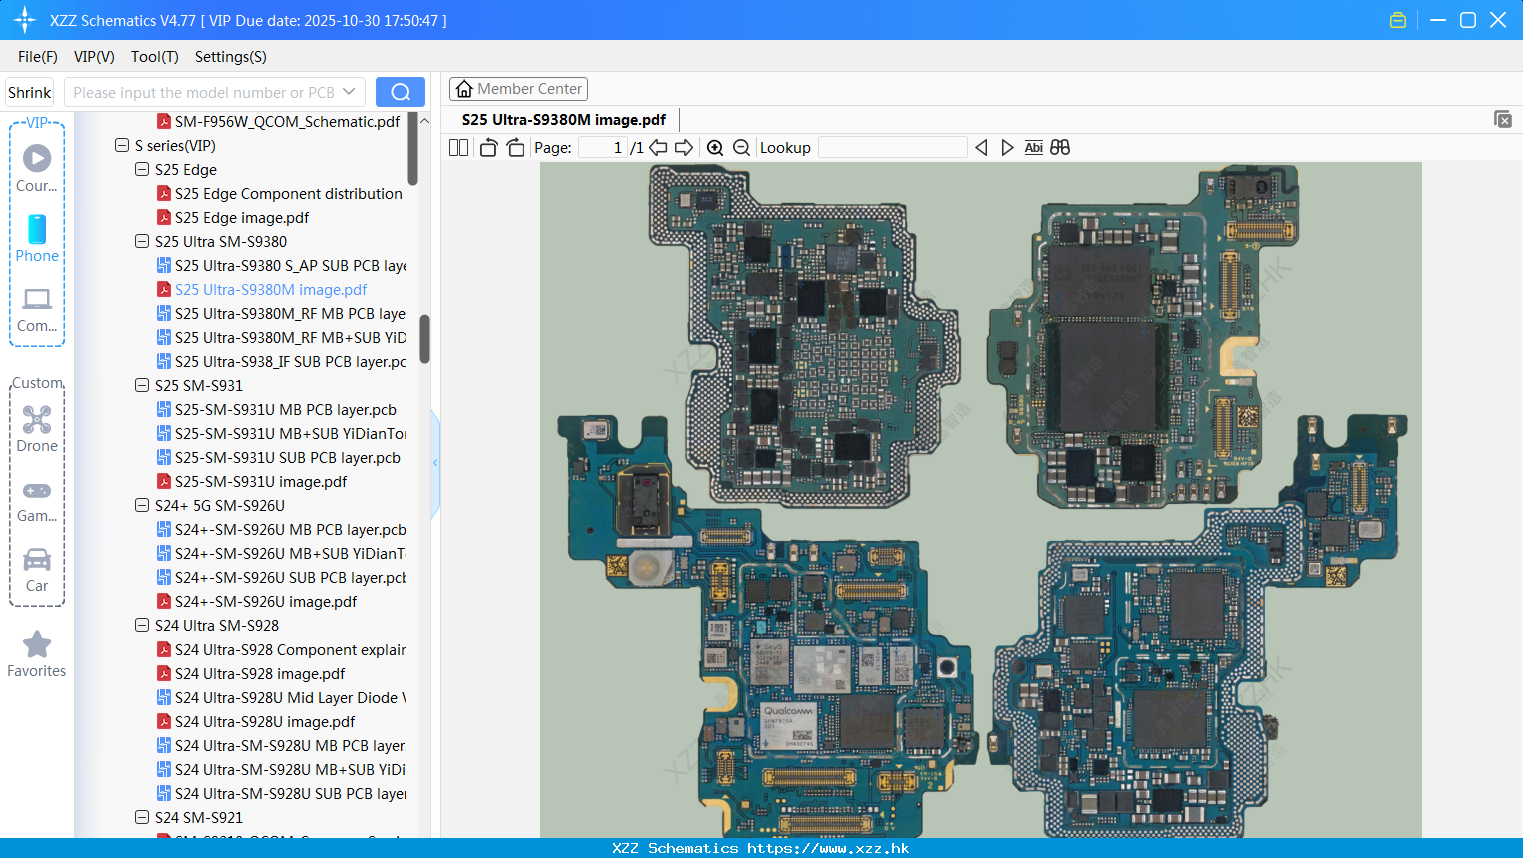Collapse the left panel splitter handle

point(435,463)
